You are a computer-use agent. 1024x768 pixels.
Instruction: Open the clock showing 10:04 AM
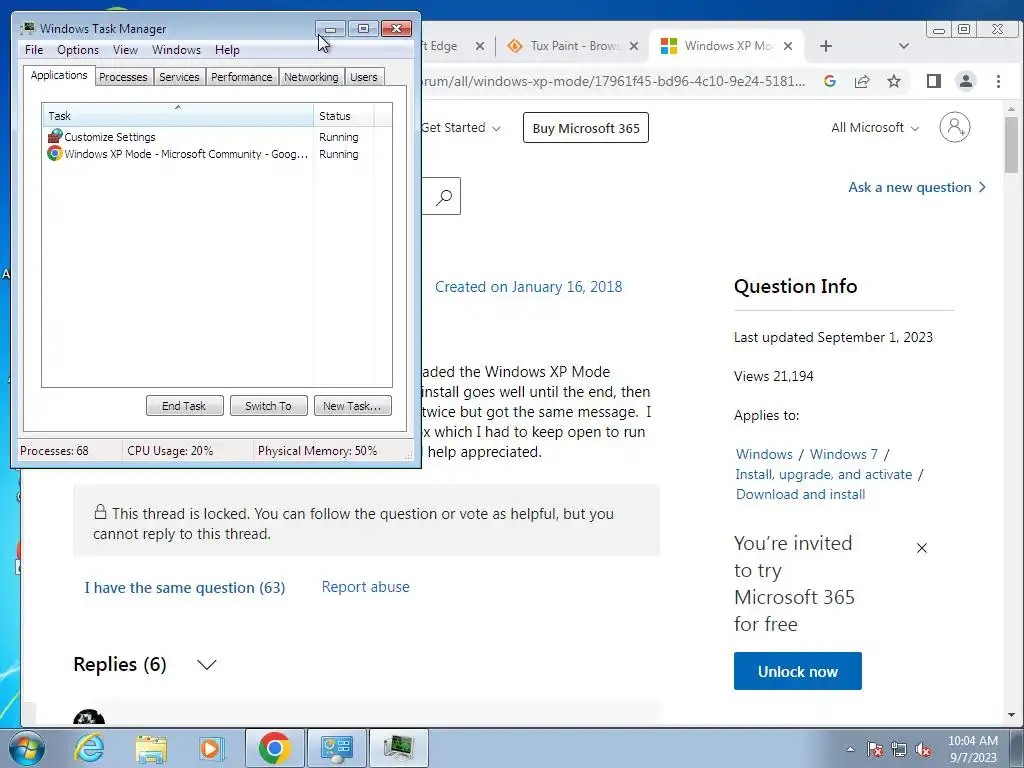coord(972,749)
